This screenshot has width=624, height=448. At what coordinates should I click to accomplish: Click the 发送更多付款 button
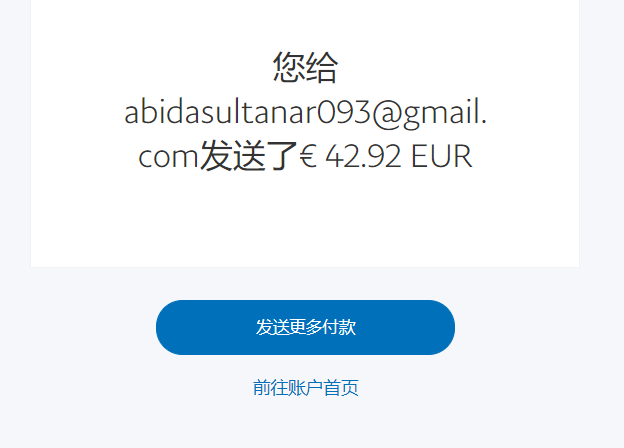click(305, 327)
